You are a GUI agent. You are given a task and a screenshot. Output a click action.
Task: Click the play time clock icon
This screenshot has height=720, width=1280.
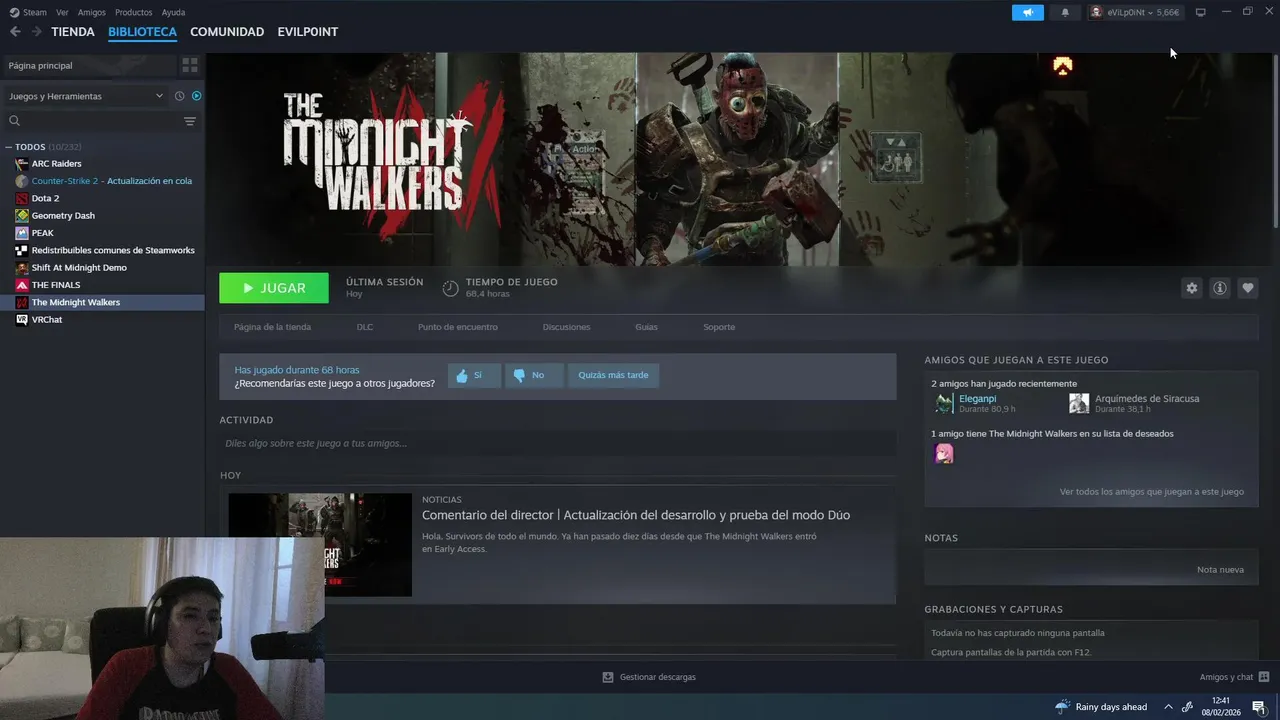click(451, 288)
